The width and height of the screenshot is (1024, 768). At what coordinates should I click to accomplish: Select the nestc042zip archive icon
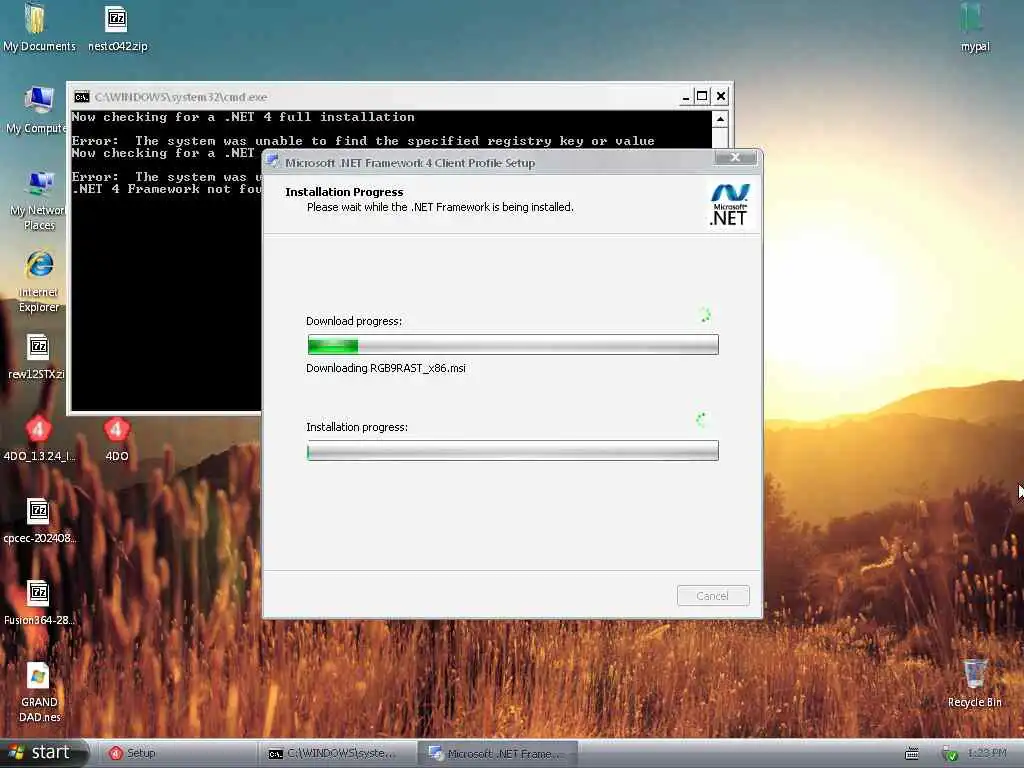coord(117,27)
